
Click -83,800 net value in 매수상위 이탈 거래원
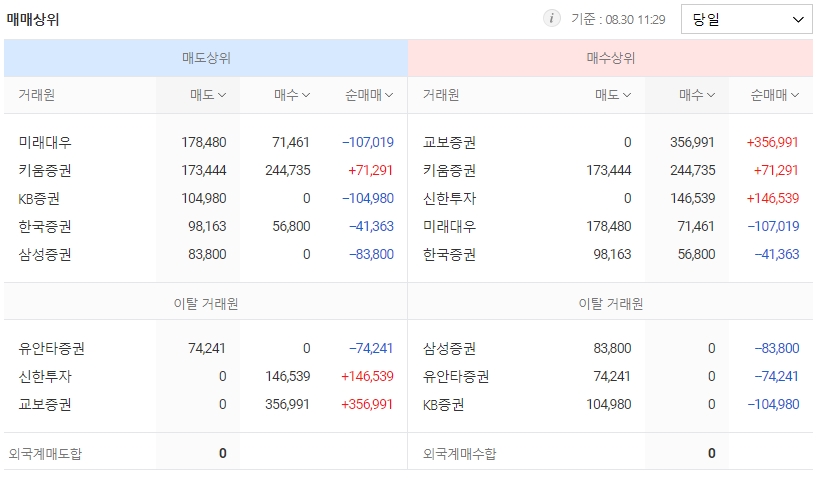[776, 348]
